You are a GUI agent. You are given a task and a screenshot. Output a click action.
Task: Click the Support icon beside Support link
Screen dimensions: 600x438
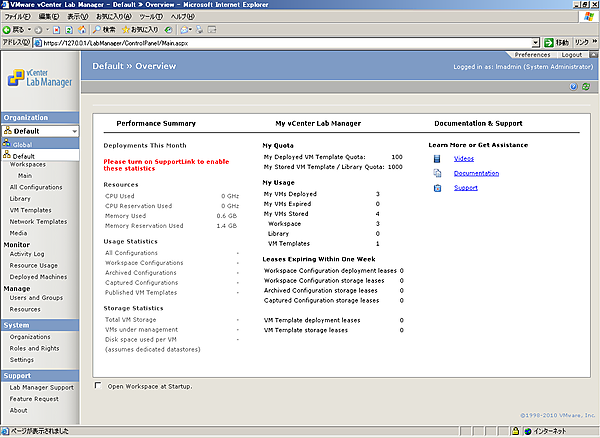click(437, 188)
